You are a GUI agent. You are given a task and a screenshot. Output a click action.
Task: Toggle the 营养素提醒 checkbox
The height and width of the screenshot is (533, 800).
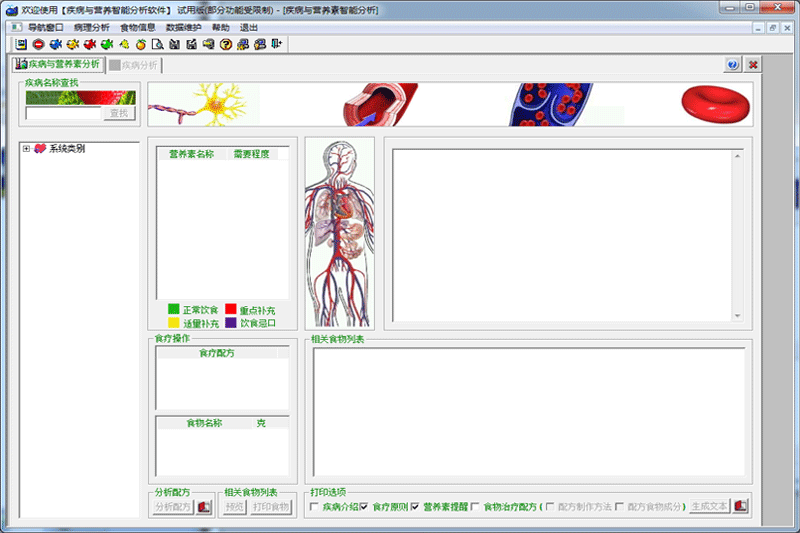tap(414, 507)
